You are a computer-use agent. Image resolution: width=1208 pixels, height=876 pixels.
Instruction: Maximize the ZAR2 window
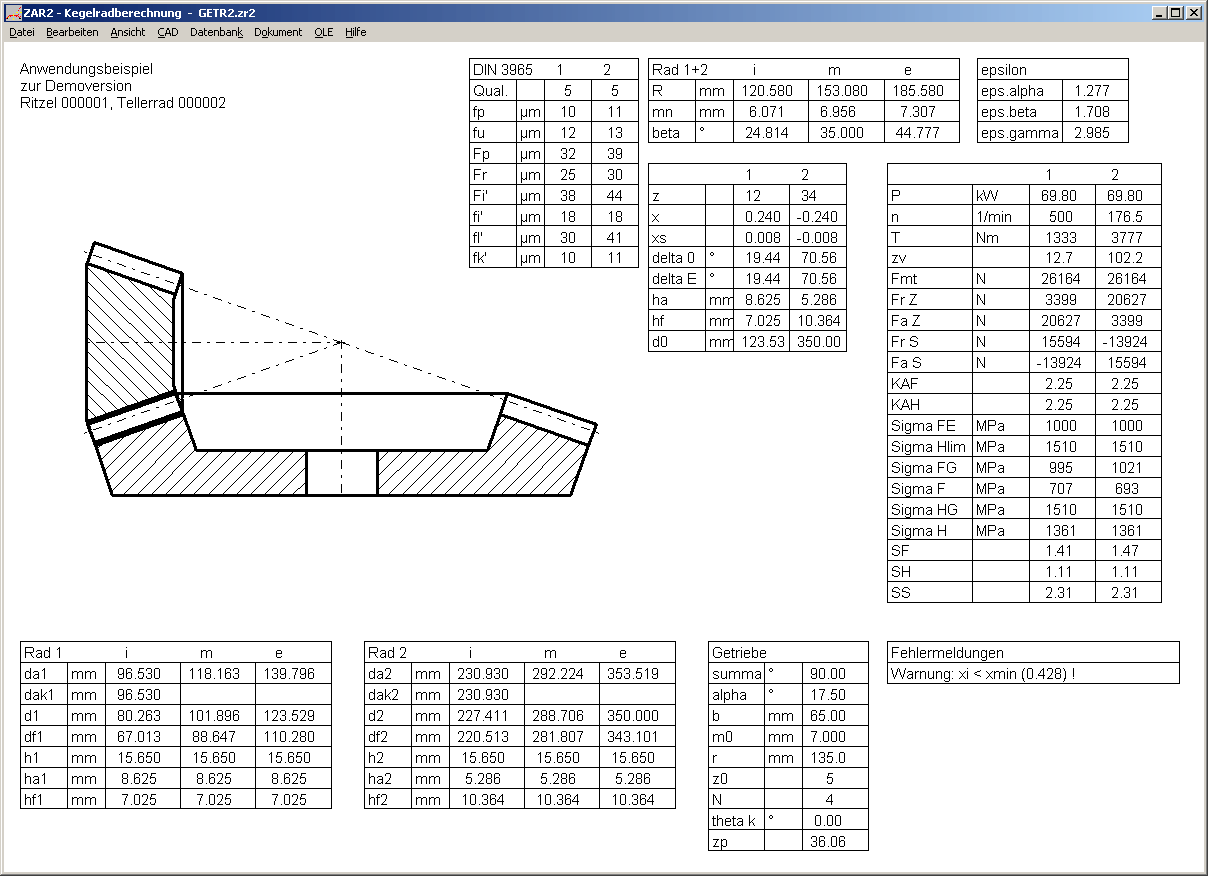1175,13
